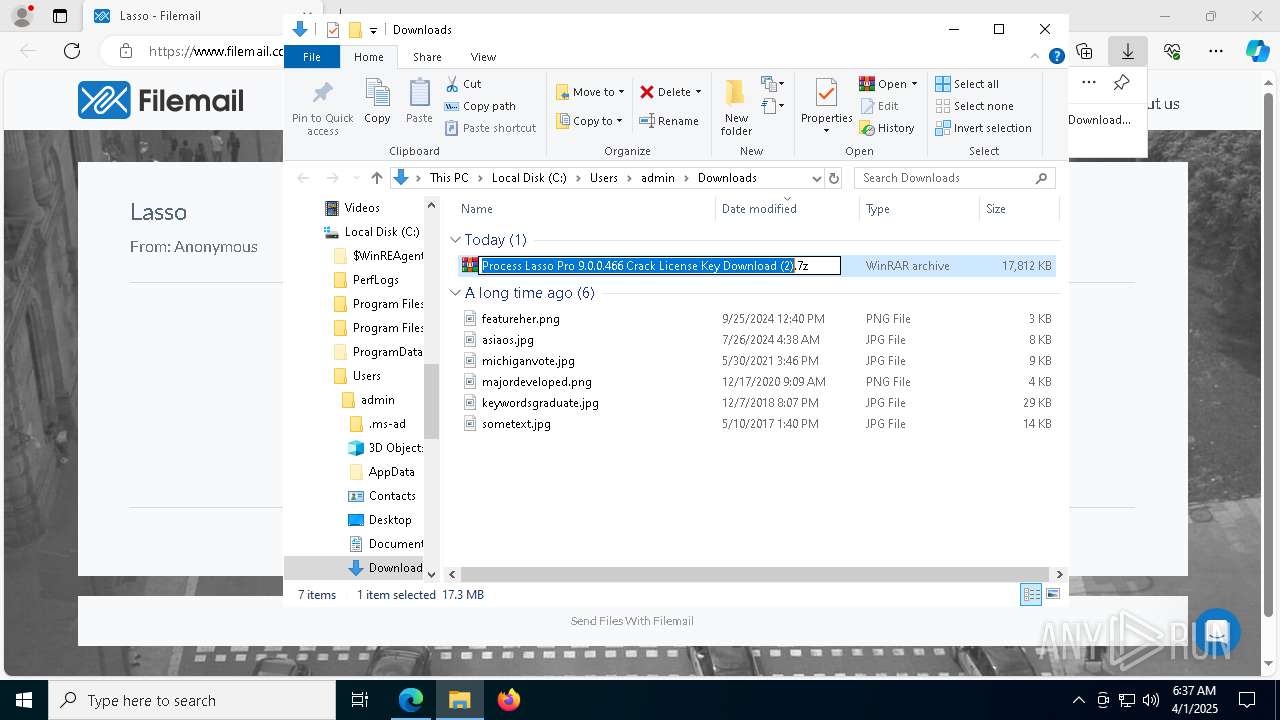The image size is (1280, 720).
Task: Click horizontal scrollbar right arrow
Action: pos(1059,574)
